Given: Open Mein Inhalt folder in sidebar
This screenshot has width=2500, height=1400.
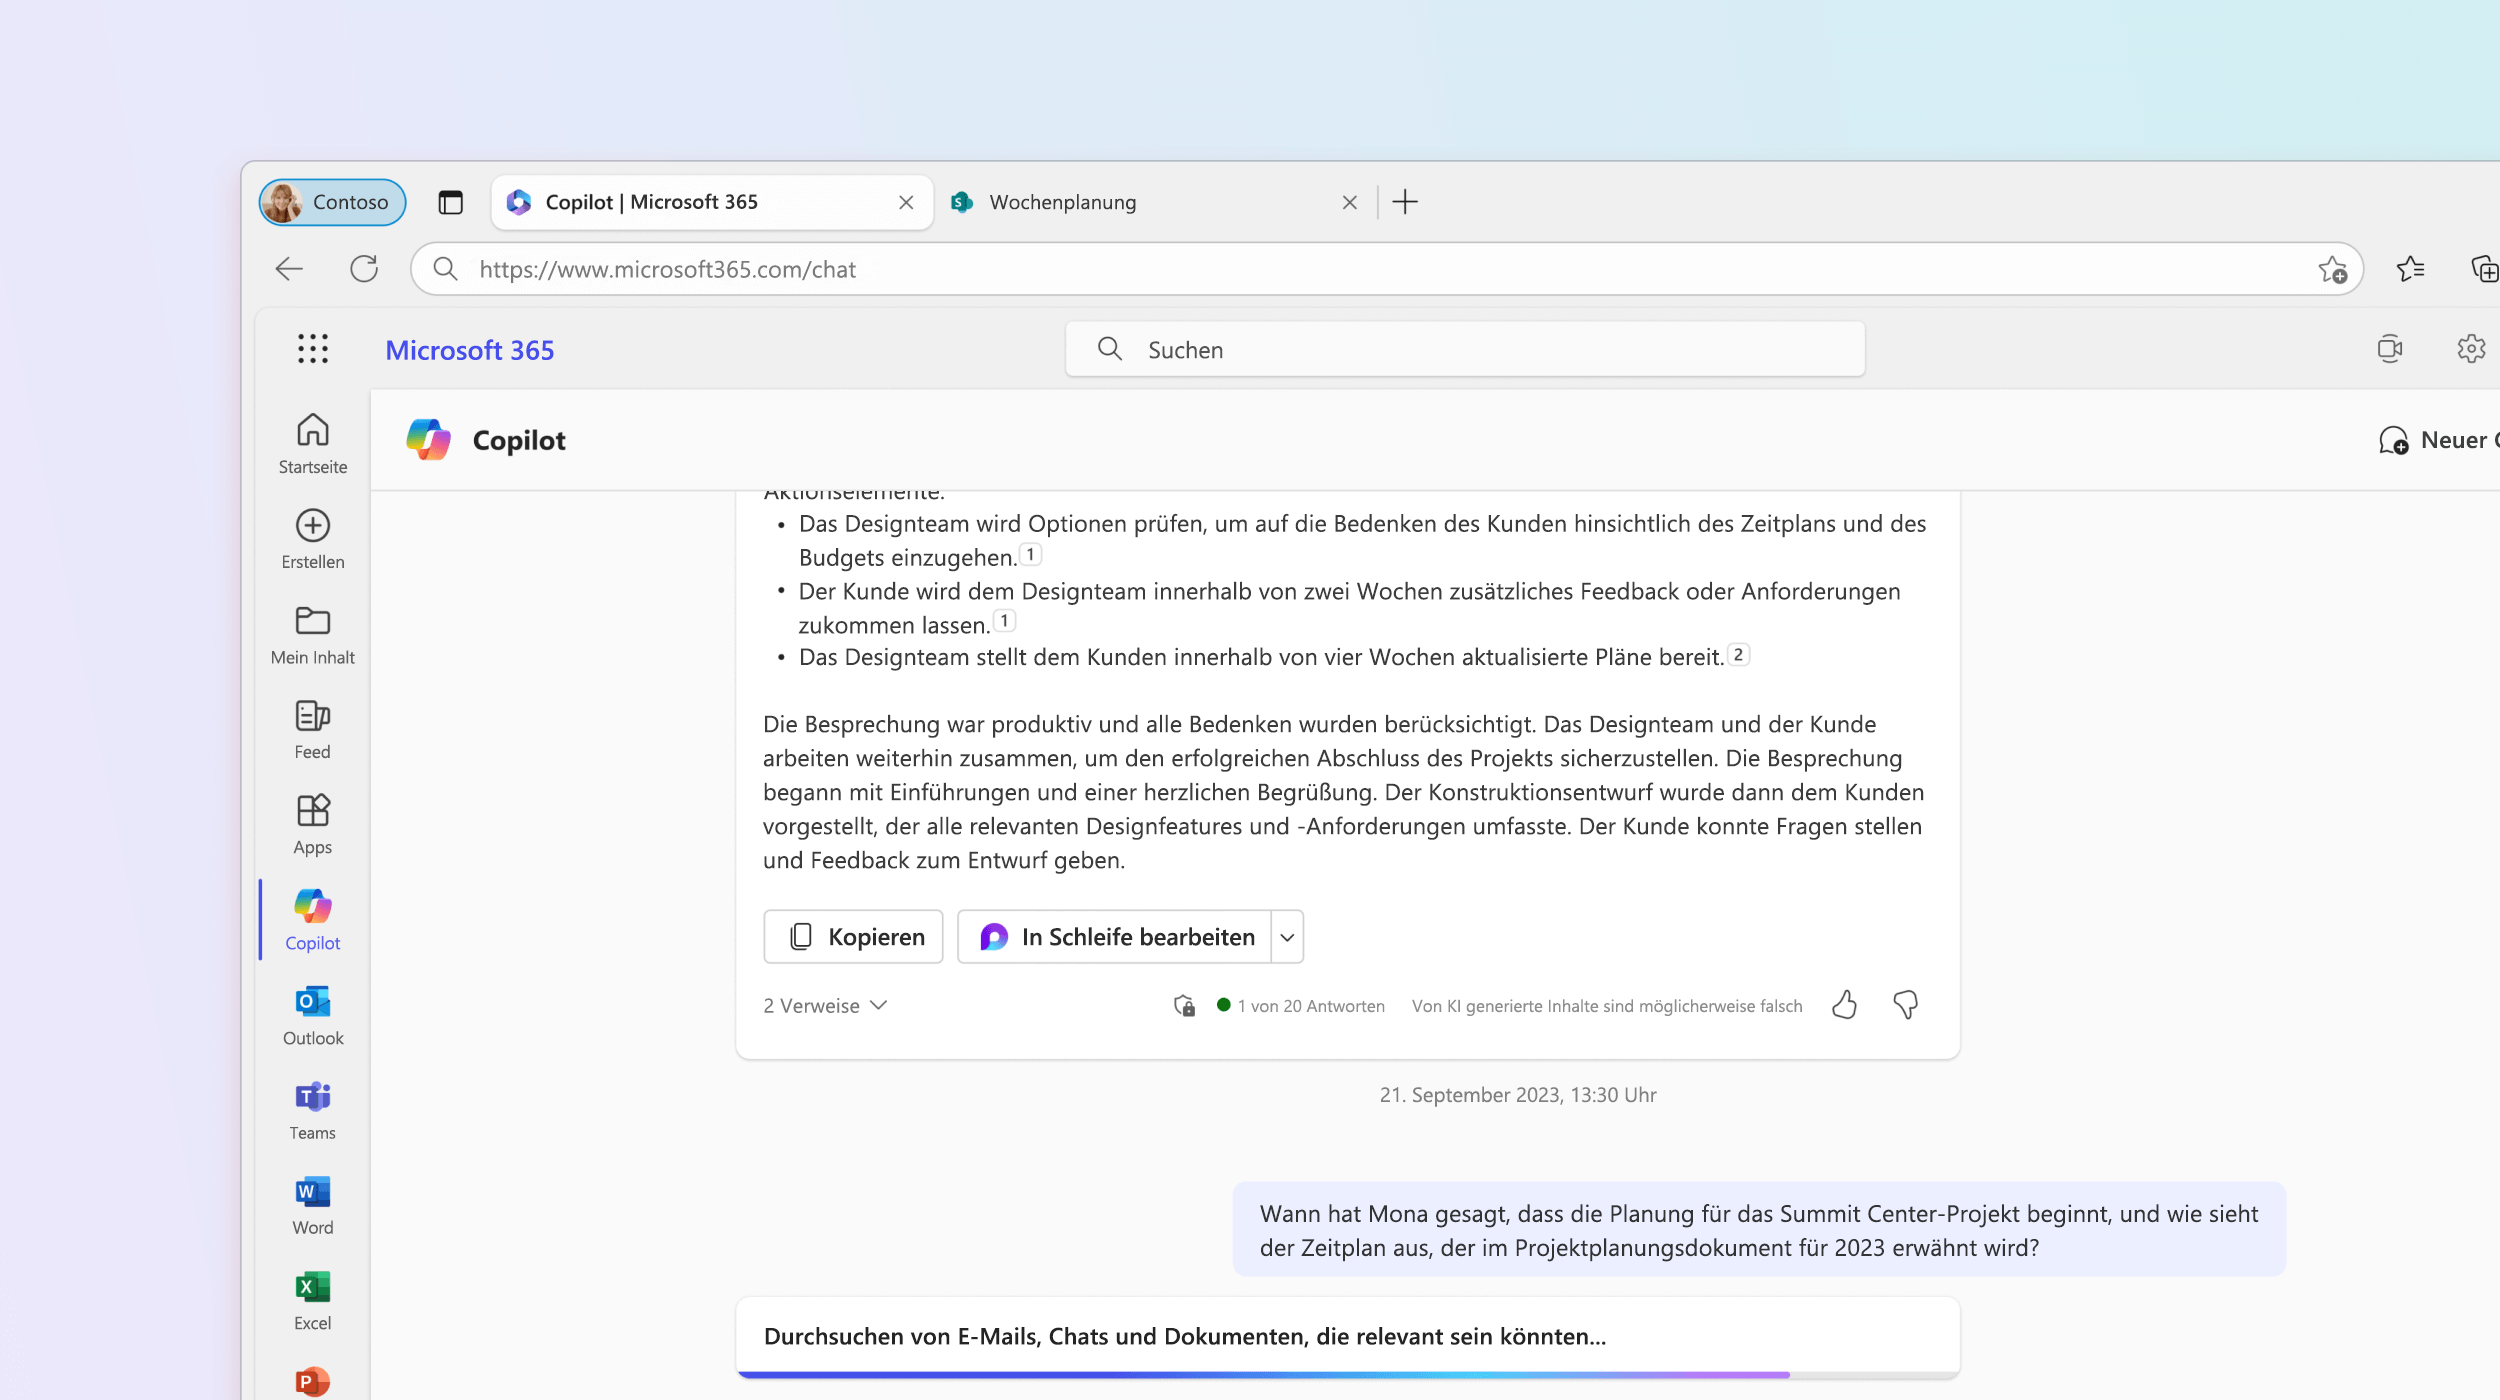Looking at the screenshot, I should click(313, 635).
